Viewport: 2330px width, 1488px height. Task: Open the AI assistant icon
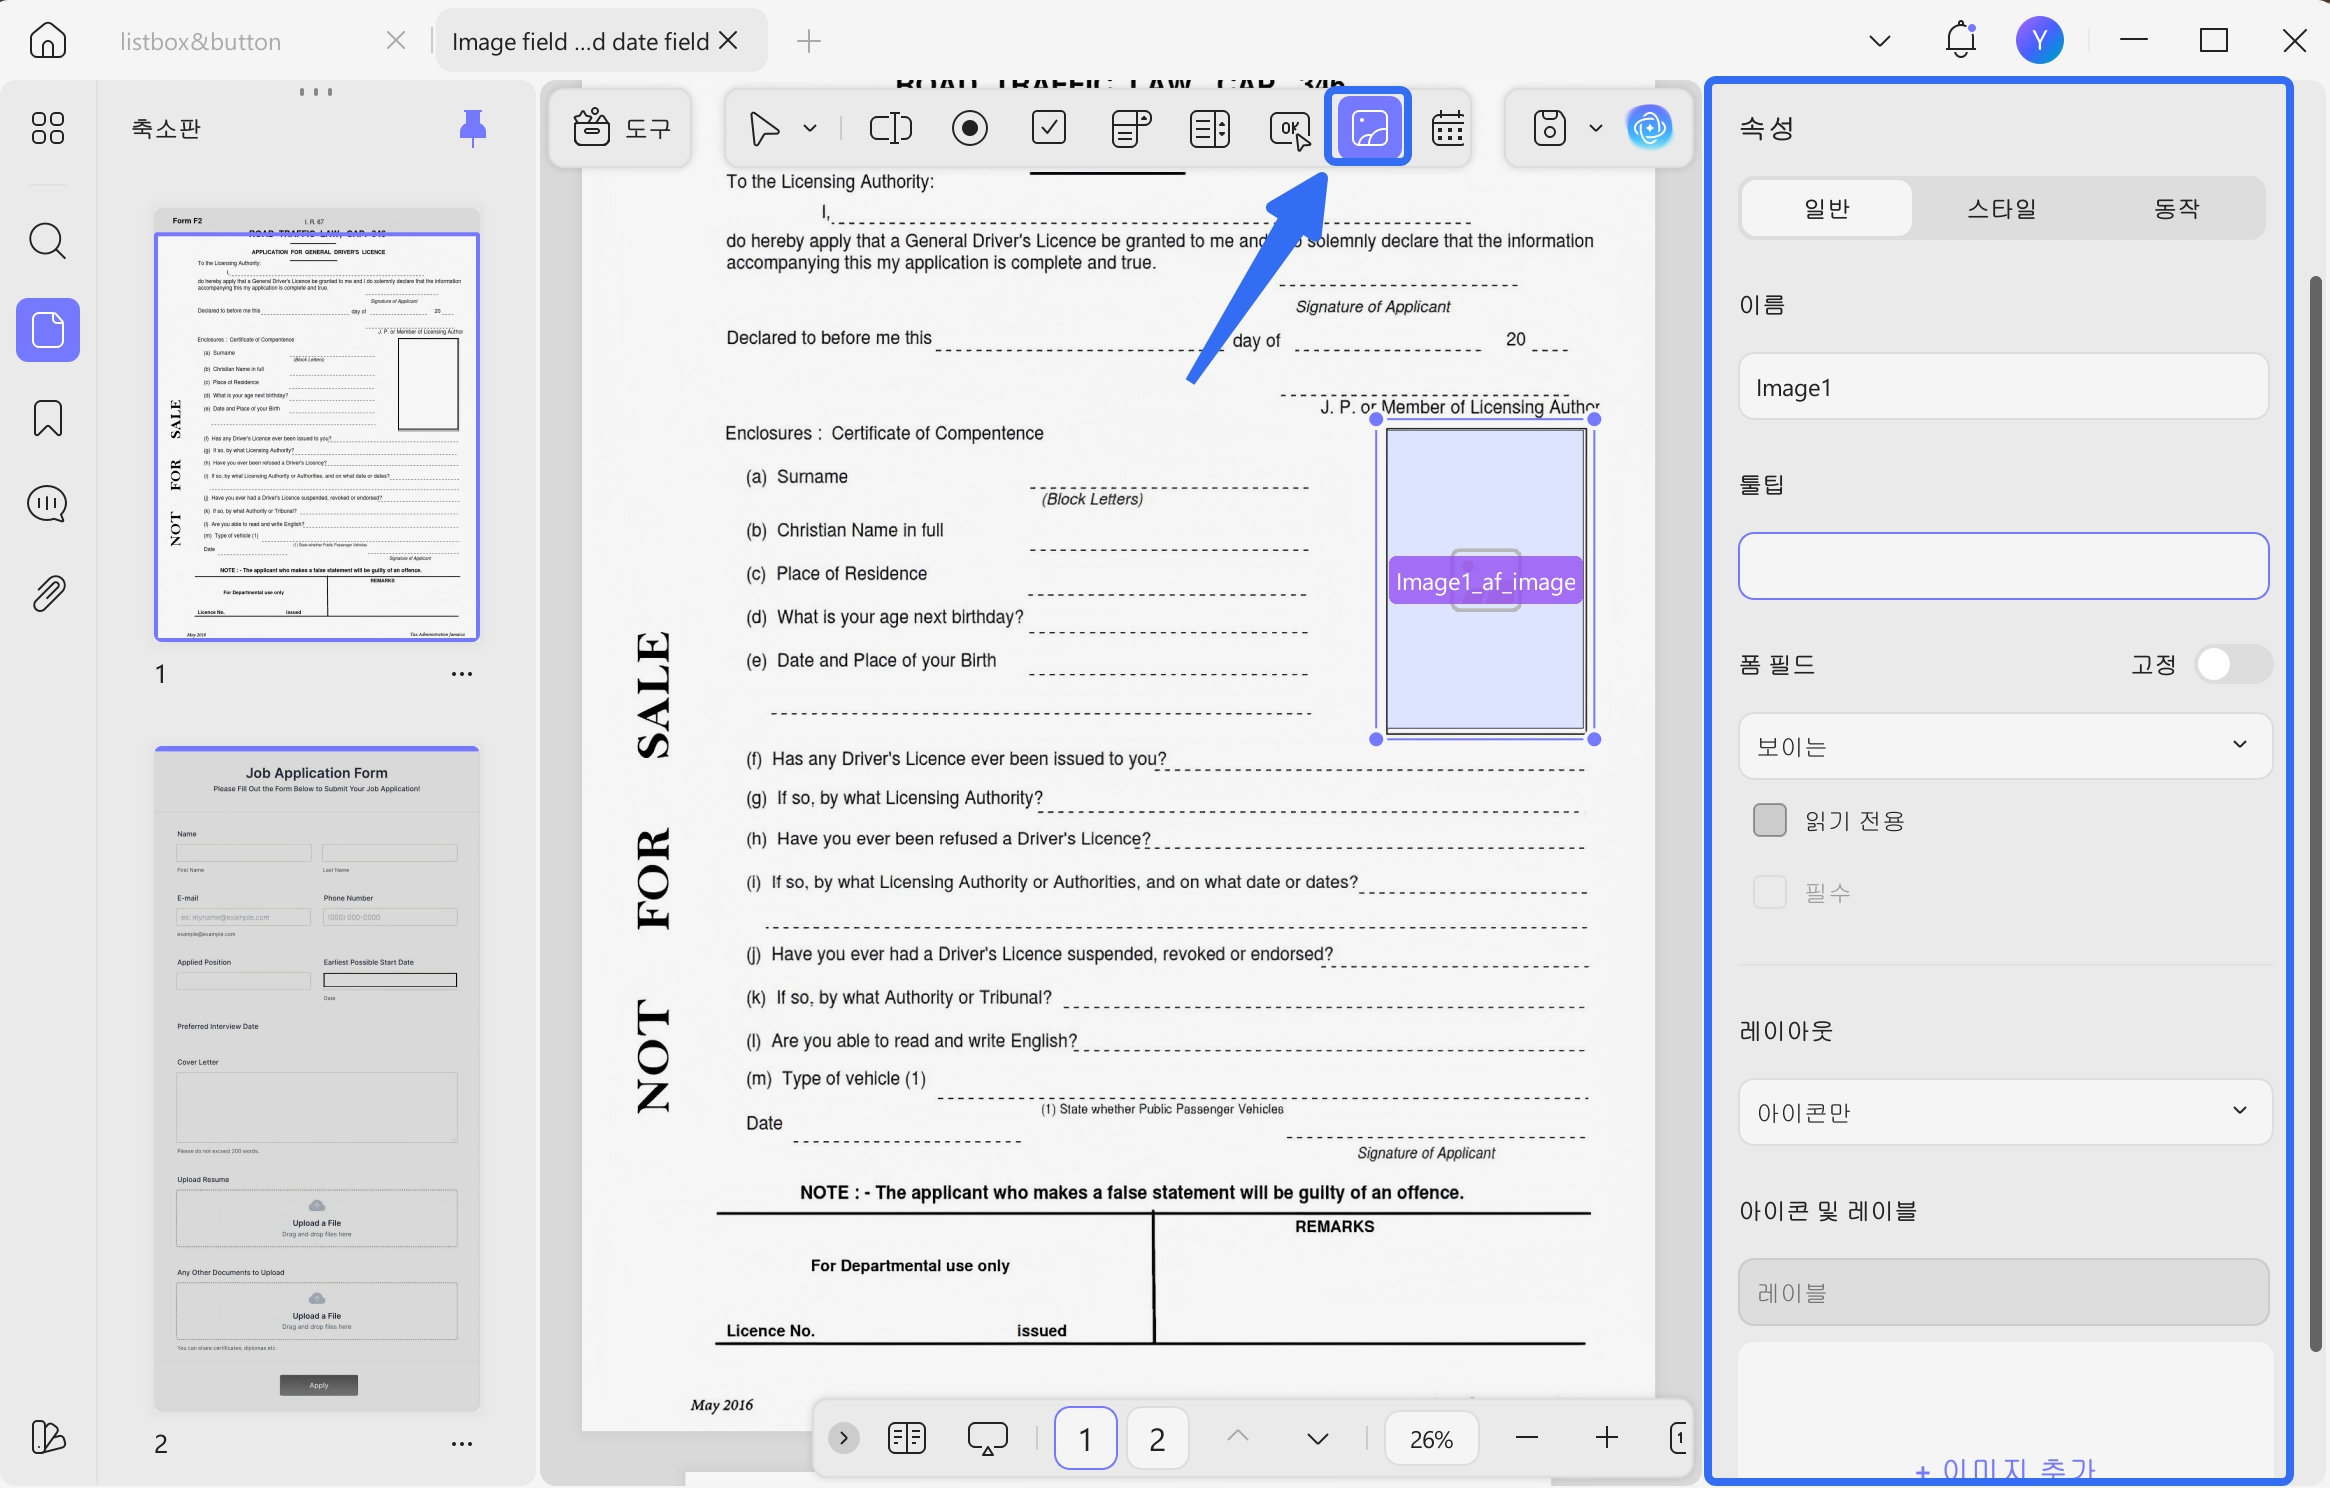pos(1650,128)
